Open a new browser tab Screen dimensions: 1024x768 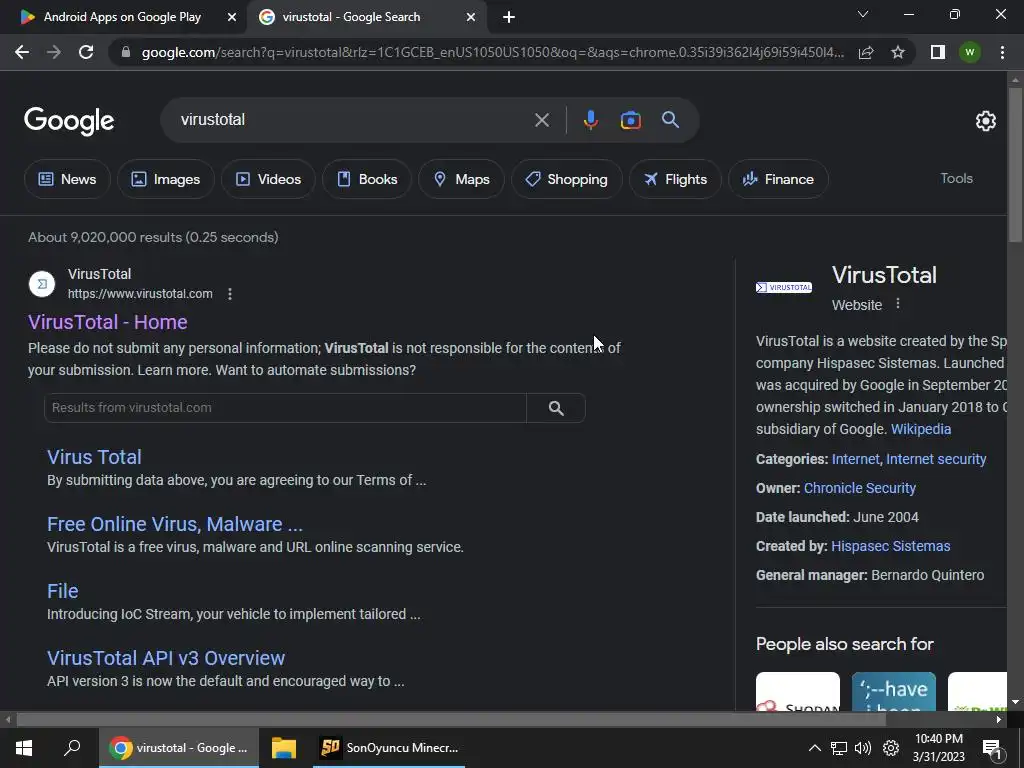(509, 17)
